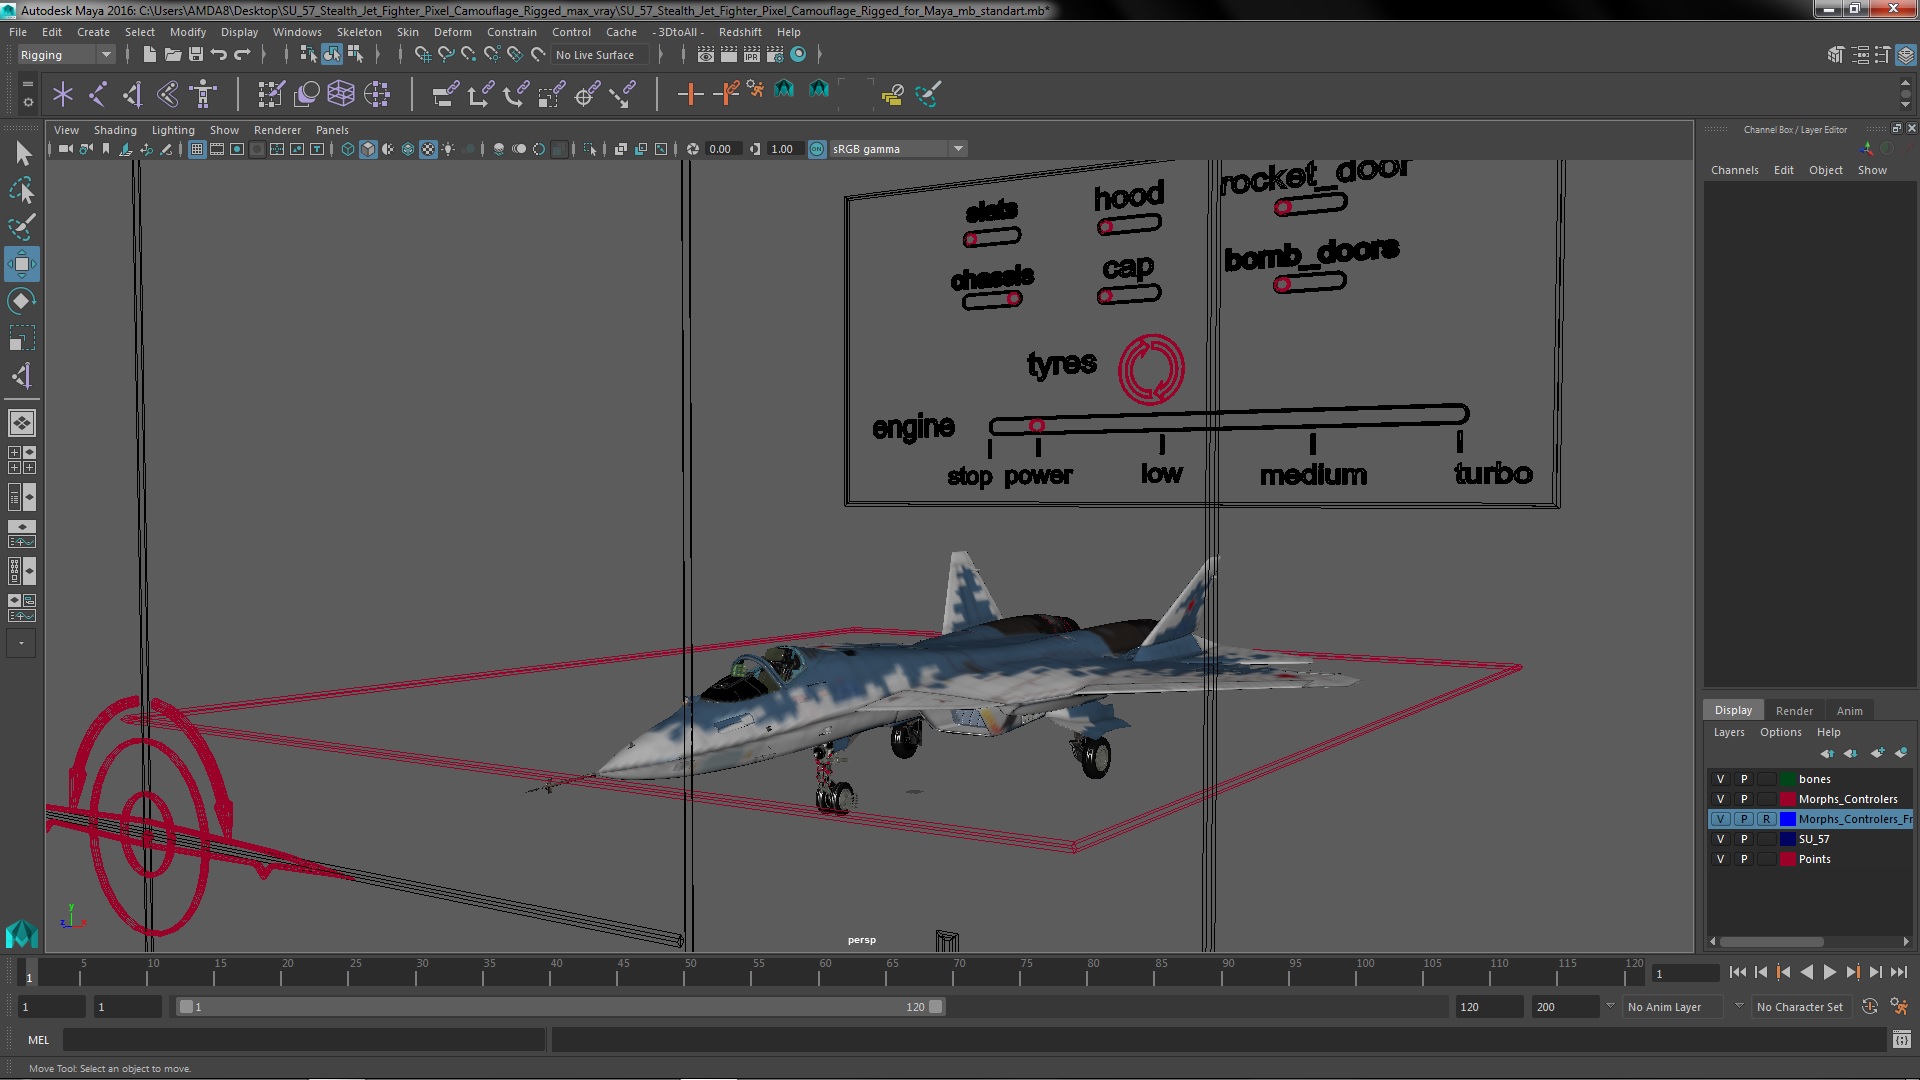Open the No Character Set dropdown
Image resolution: width=1920 pixels, height=1080 pixels.
(x=1803, y=1007)
